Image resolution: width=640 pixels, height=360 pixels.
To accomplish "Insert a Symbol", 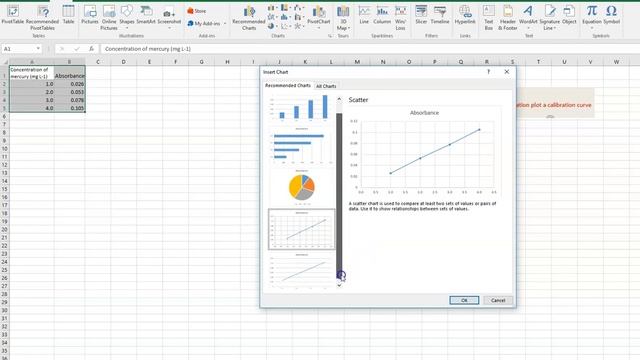I will [x=611, y=15].
